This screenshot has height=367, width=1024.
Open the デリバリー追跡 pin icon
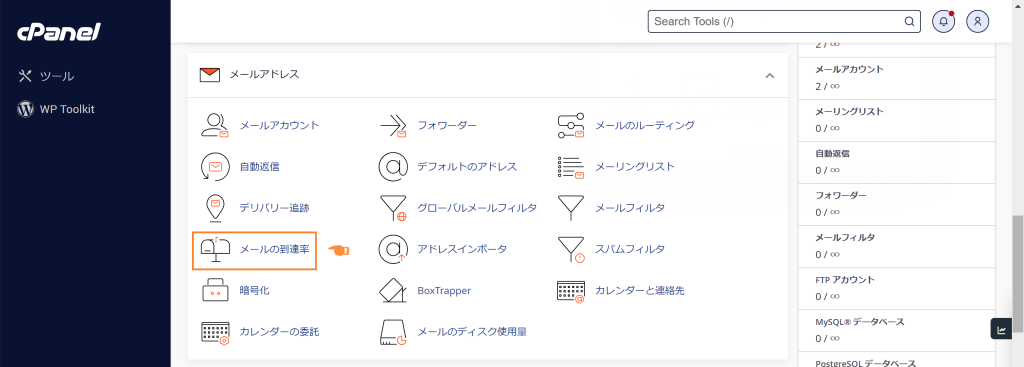click(x=215, y=208)
